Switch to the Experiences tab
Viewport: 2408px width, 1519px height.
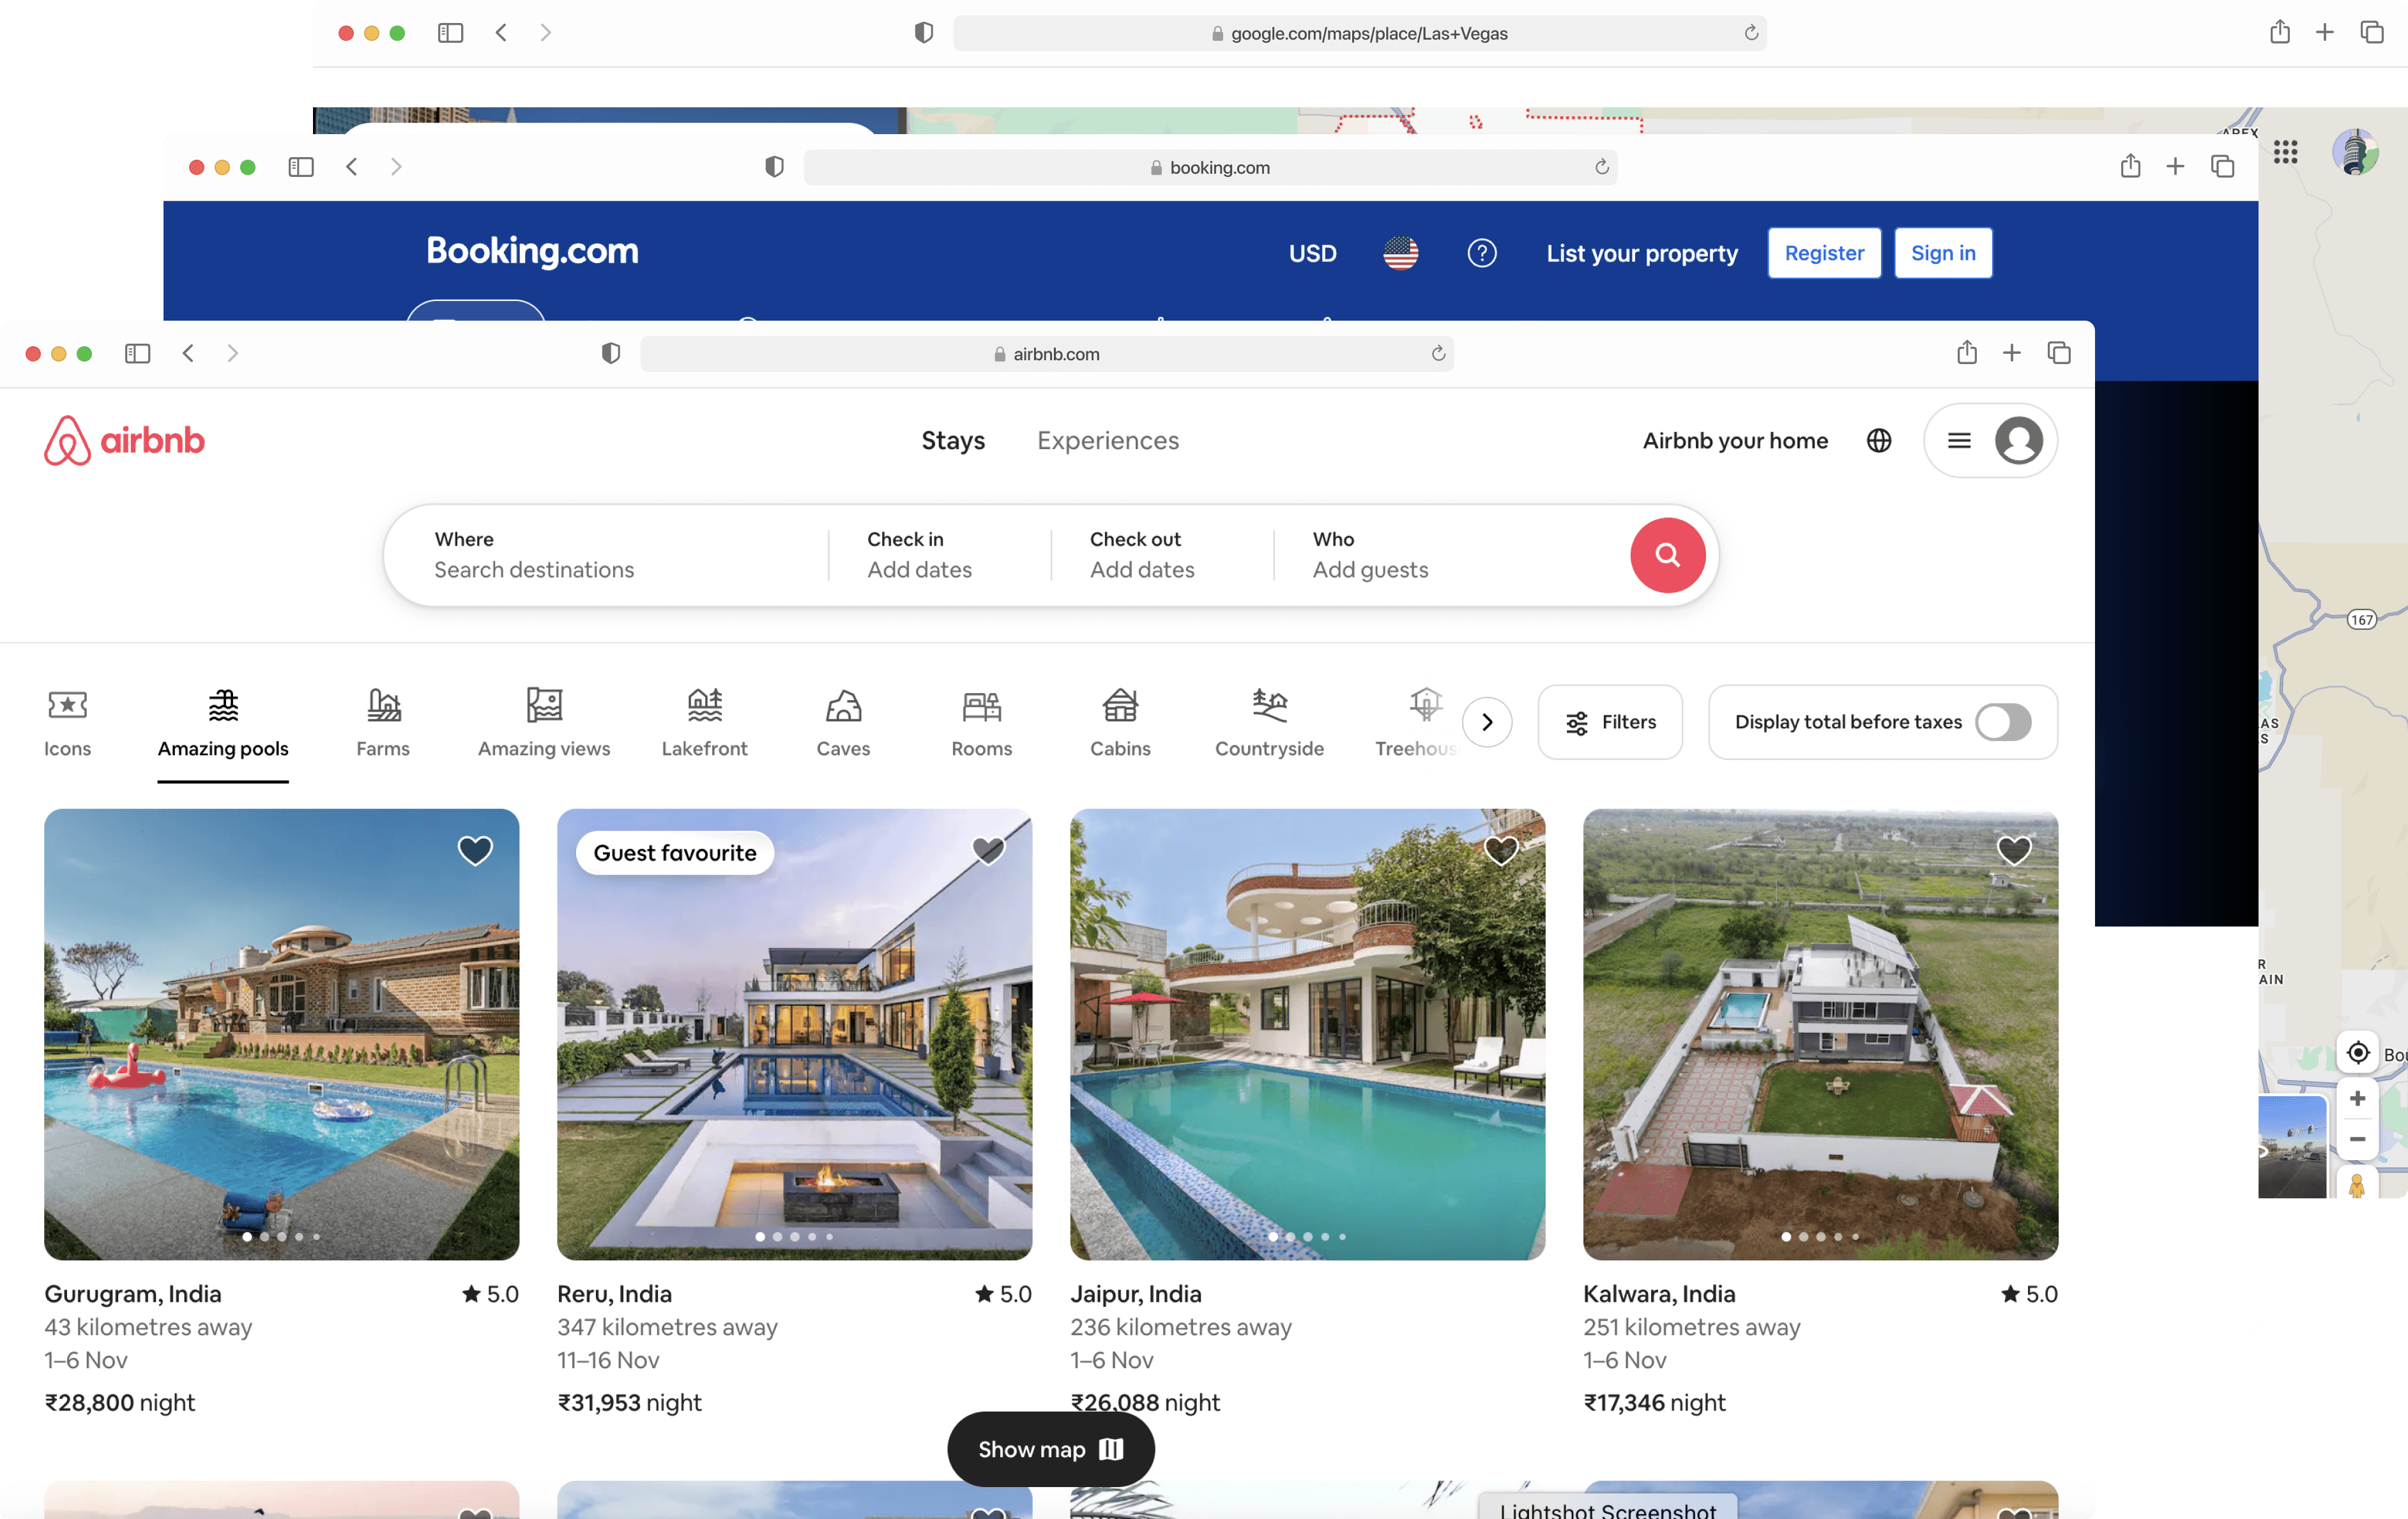pyautogui.click(x=1107, y=440)
